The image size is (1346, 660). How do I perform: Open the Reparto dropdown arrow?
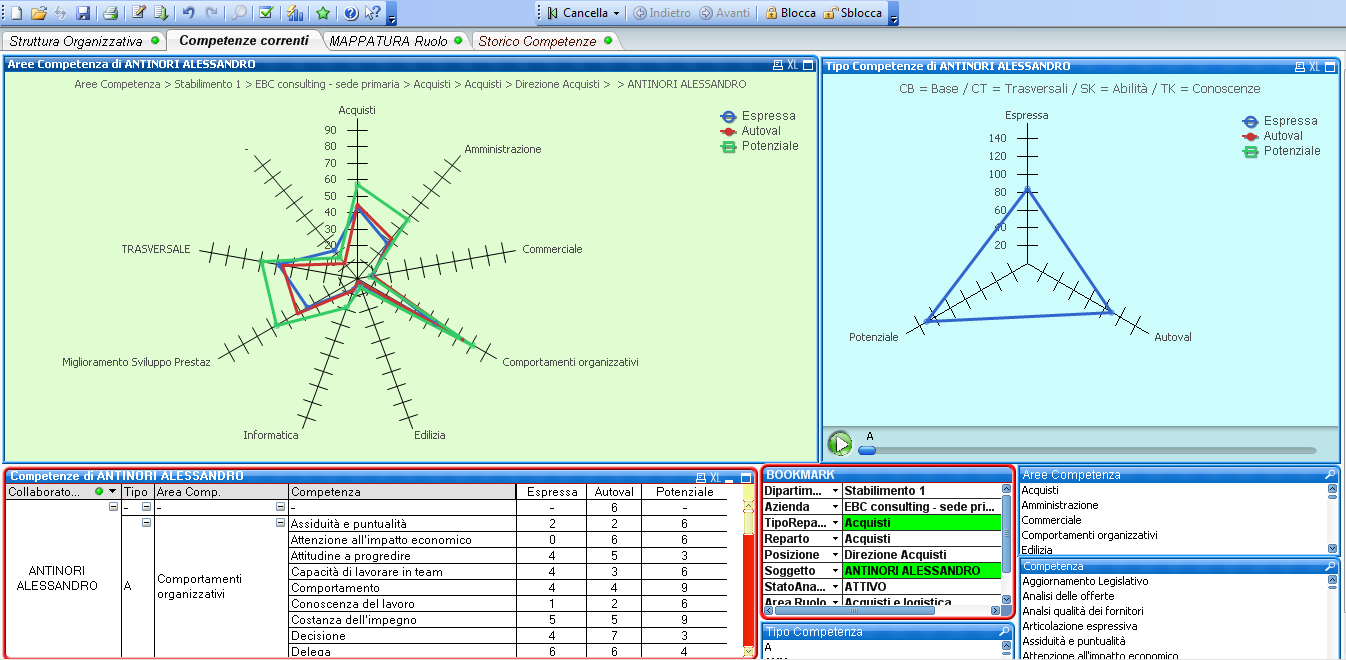[835, 539]
